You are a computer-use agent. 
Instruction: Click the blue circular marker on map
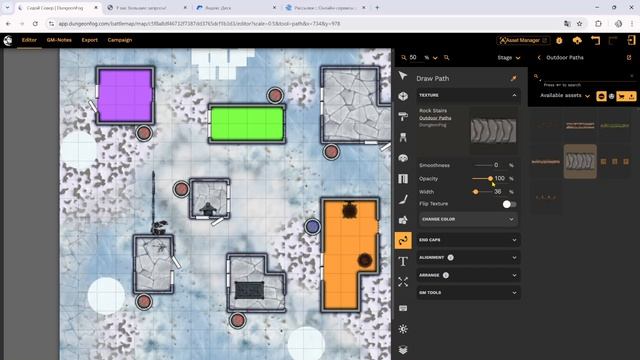312,227
